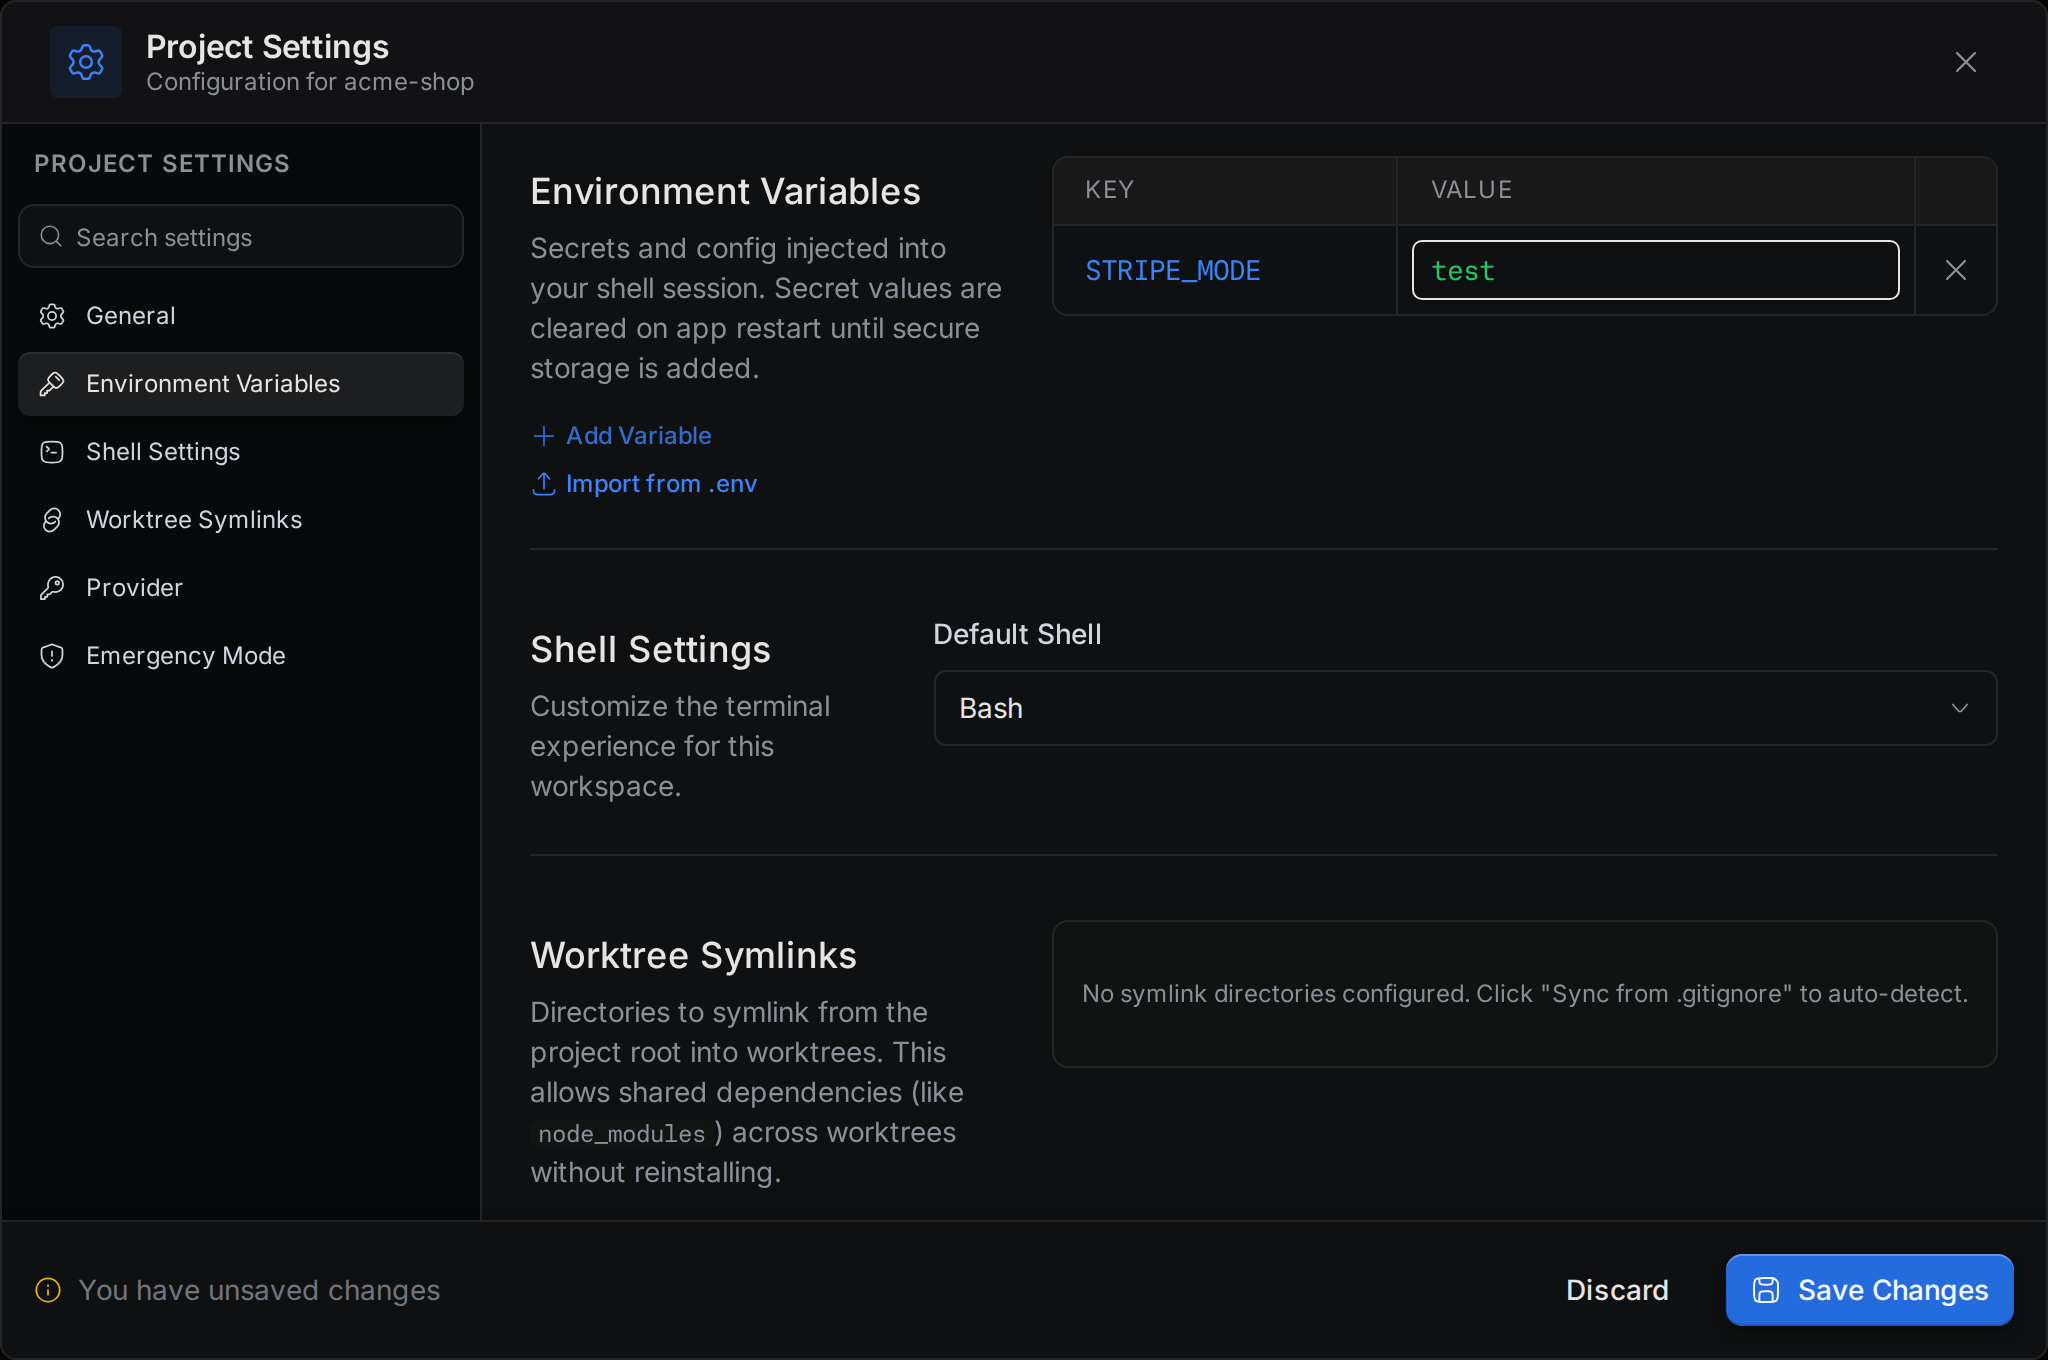
Task: Save Changes to project settings
Action: (x=1869, y=1290)
